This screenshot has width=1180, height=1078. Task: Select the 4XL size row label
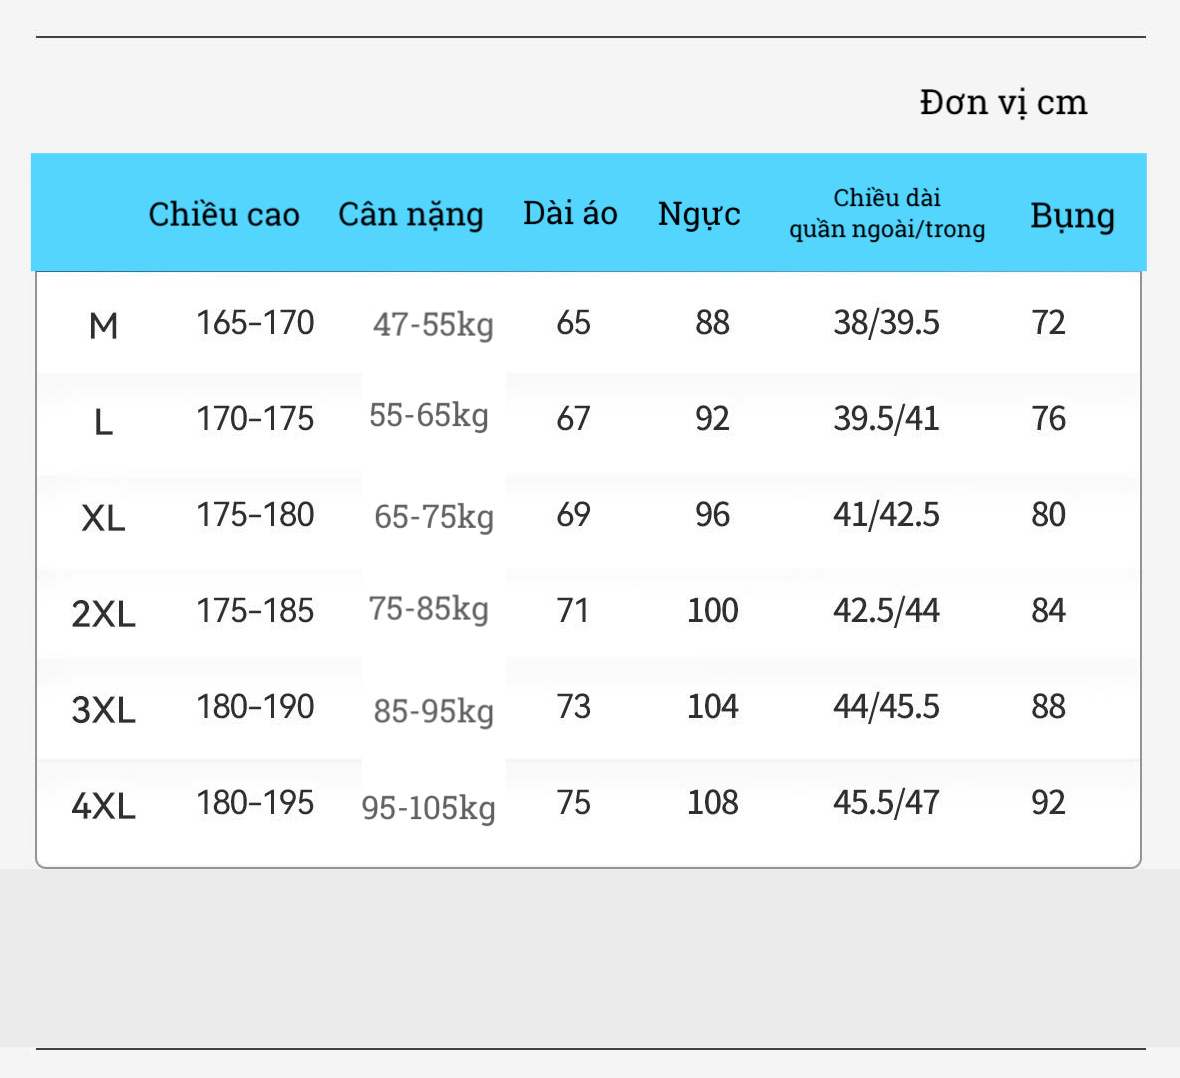pyautogui.click(x=103, y=805)
